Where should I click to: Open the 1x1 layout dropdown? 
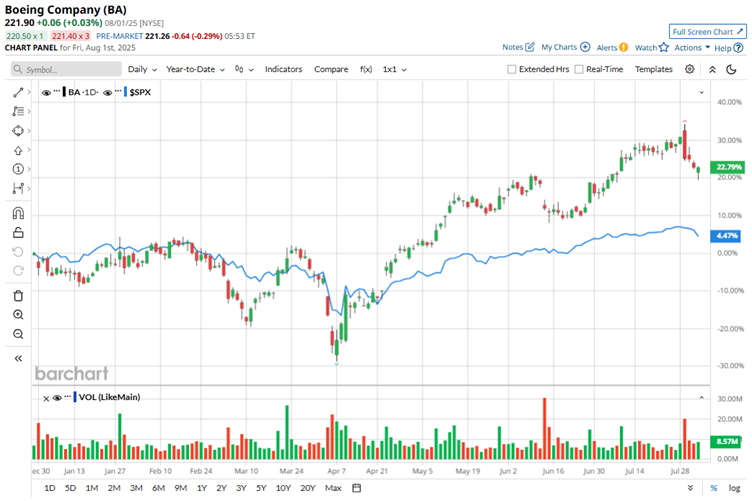pyautogui.click(x=394, y=70)
